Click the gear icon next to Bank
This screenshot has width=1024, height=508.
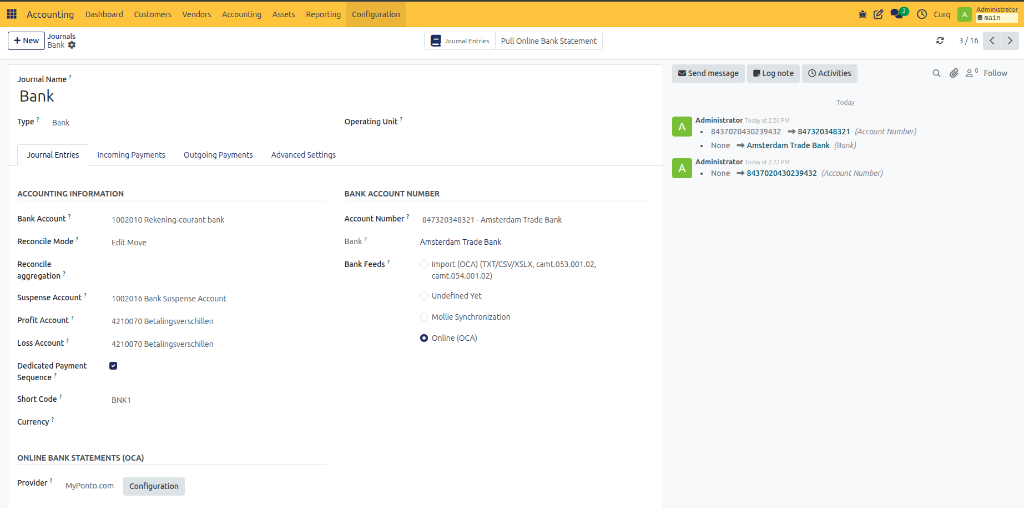[72, 45]
